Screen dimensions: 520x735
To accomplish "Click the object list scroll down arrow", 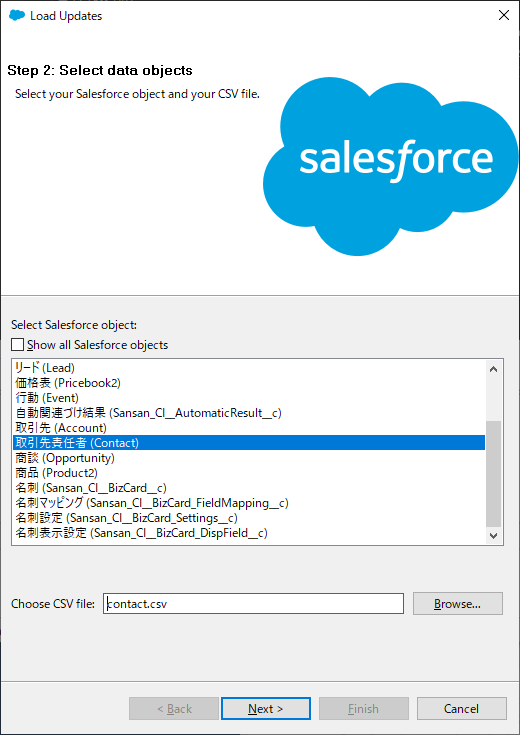I will (493, 535).
